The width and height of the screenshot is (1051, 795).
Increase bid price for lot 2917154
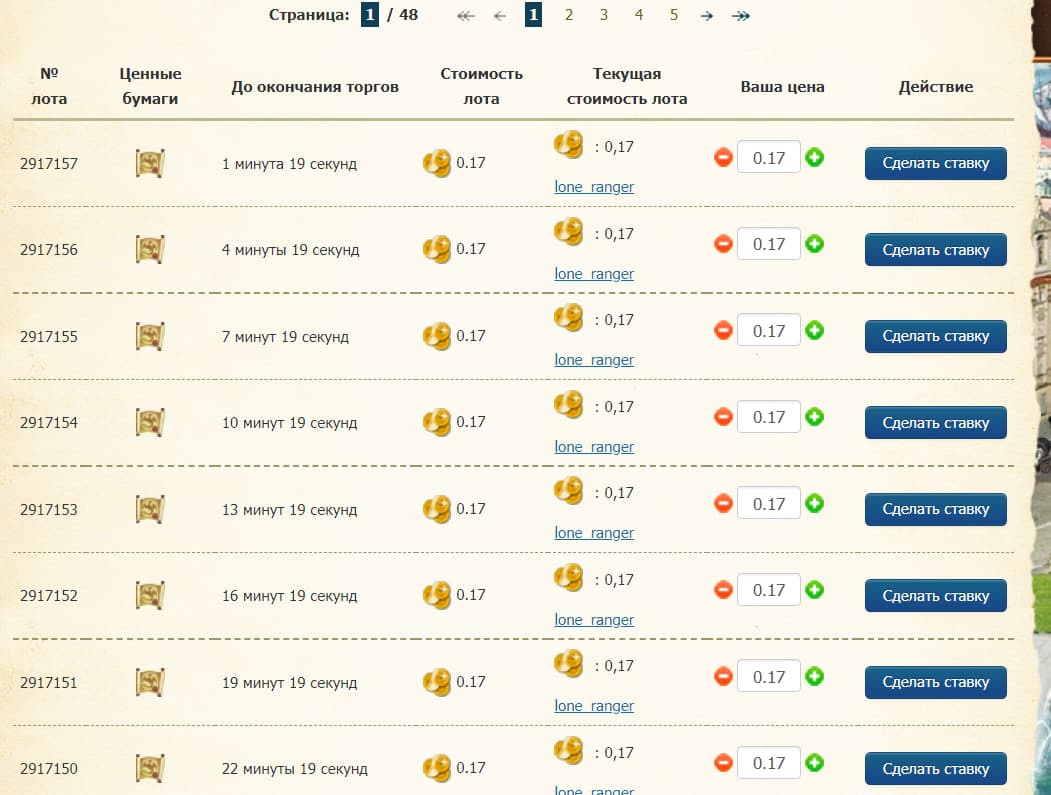pos(814,417)
